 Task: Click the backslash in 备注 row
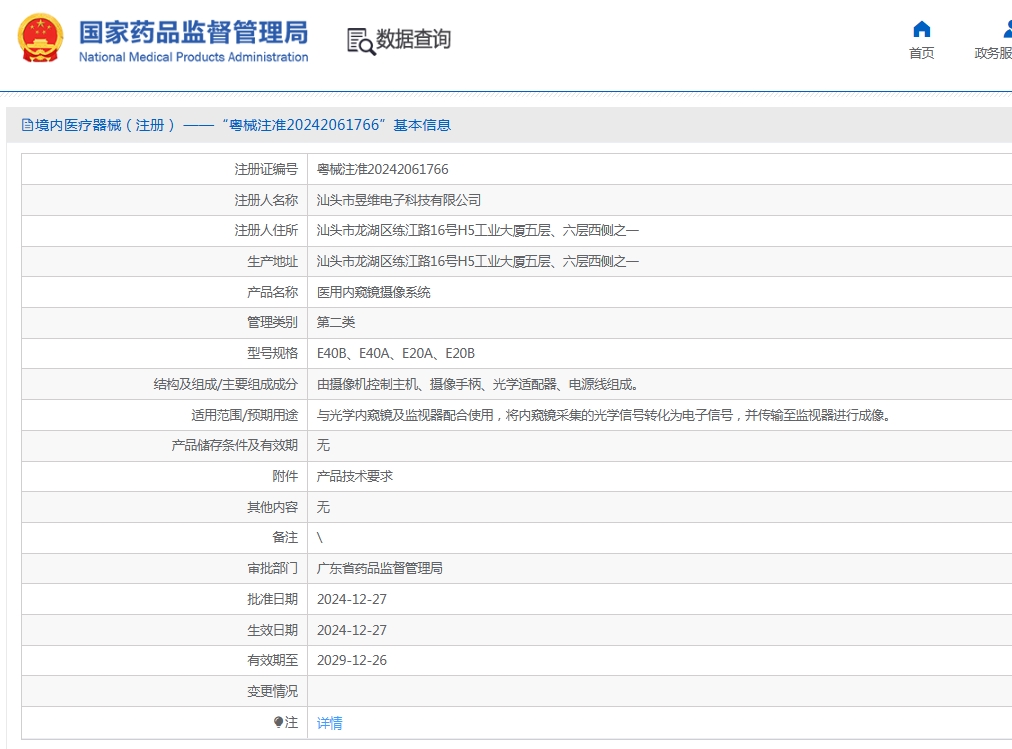(x=319, y=537)
